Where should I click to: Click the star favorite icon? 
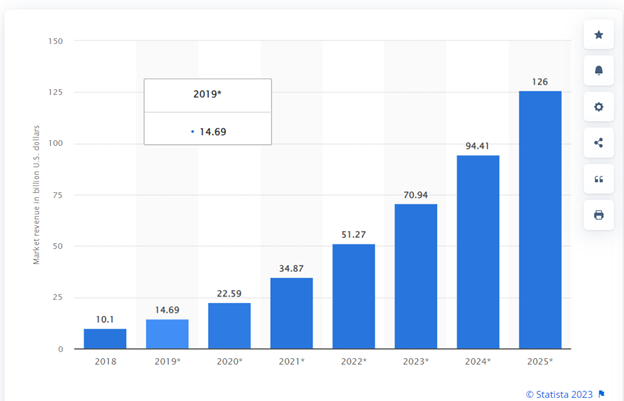coord(598,35)
